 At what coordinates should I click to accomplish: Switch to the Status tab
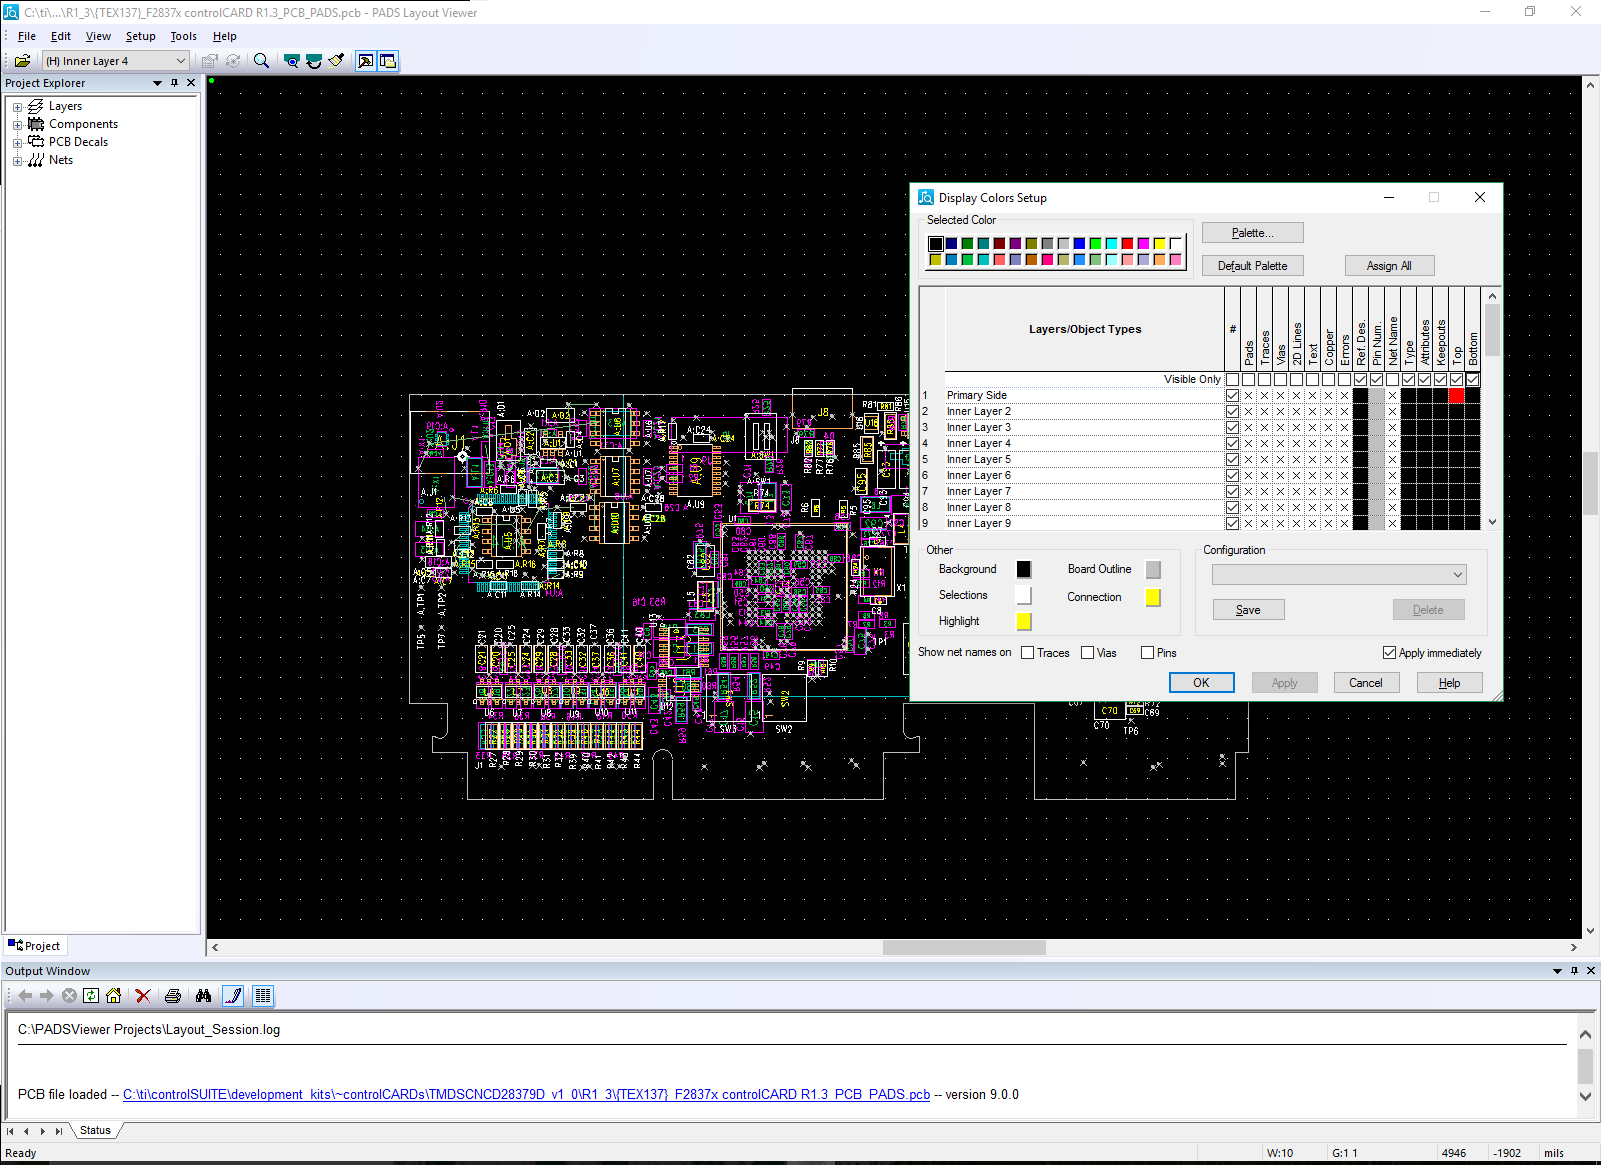(95, 1130)
